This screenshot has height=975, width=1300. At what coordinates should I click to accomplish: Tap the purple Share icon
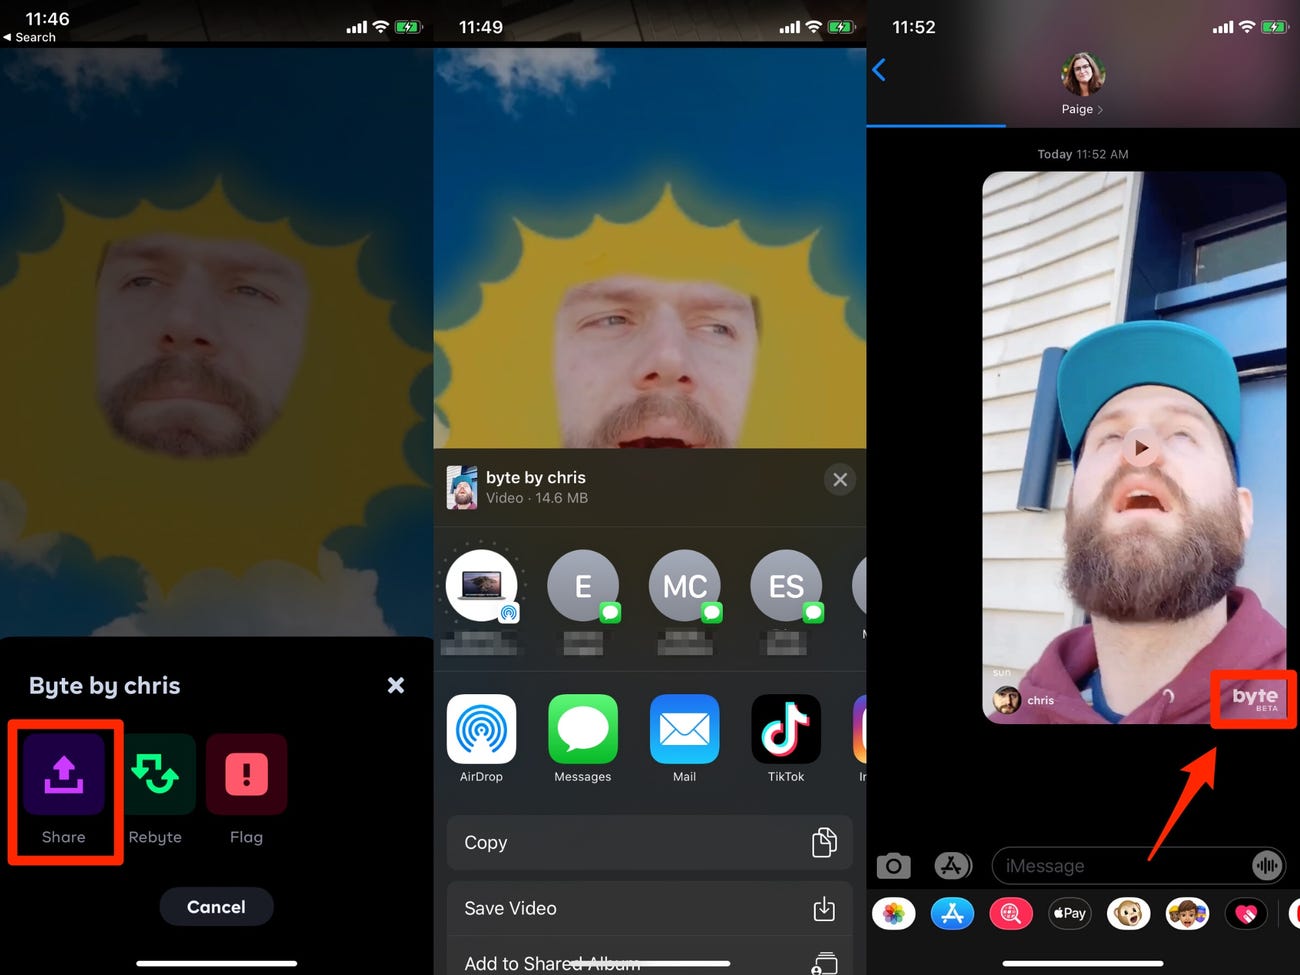(64, 775)
